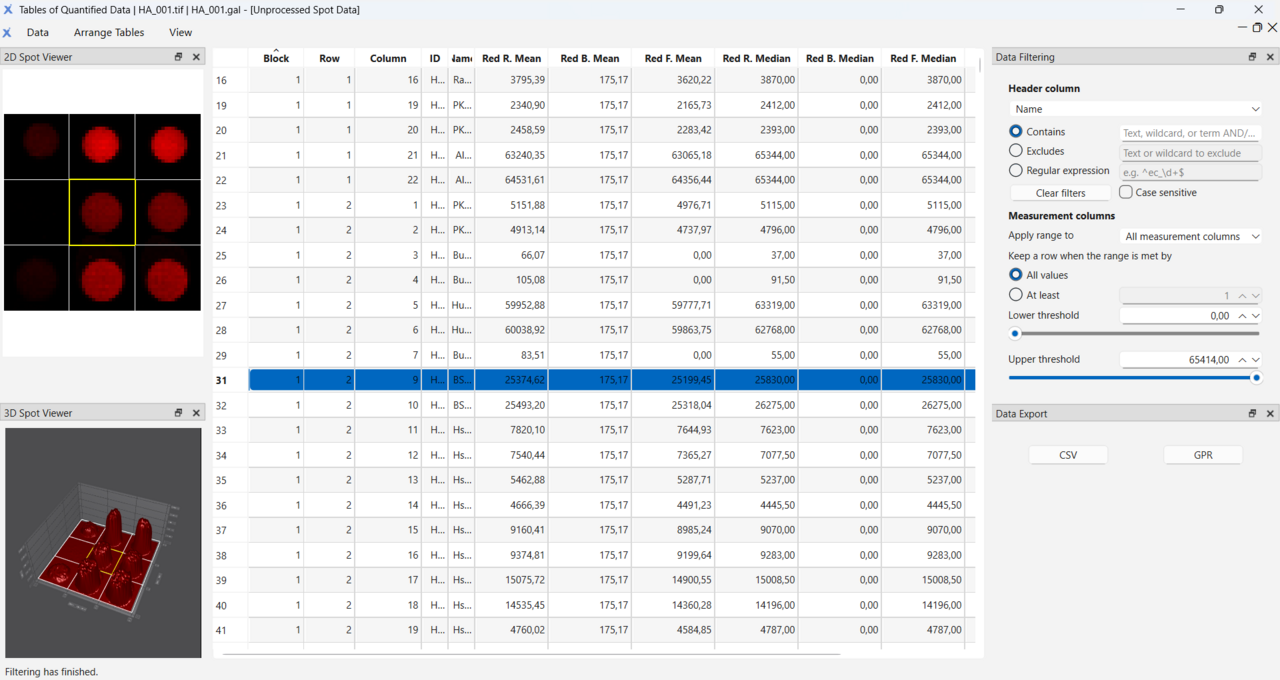Image resolution: width=1280 pixels, height=680 pixels.
Task: Open the Arrange Tables menu
Action: tap(109, 32)
